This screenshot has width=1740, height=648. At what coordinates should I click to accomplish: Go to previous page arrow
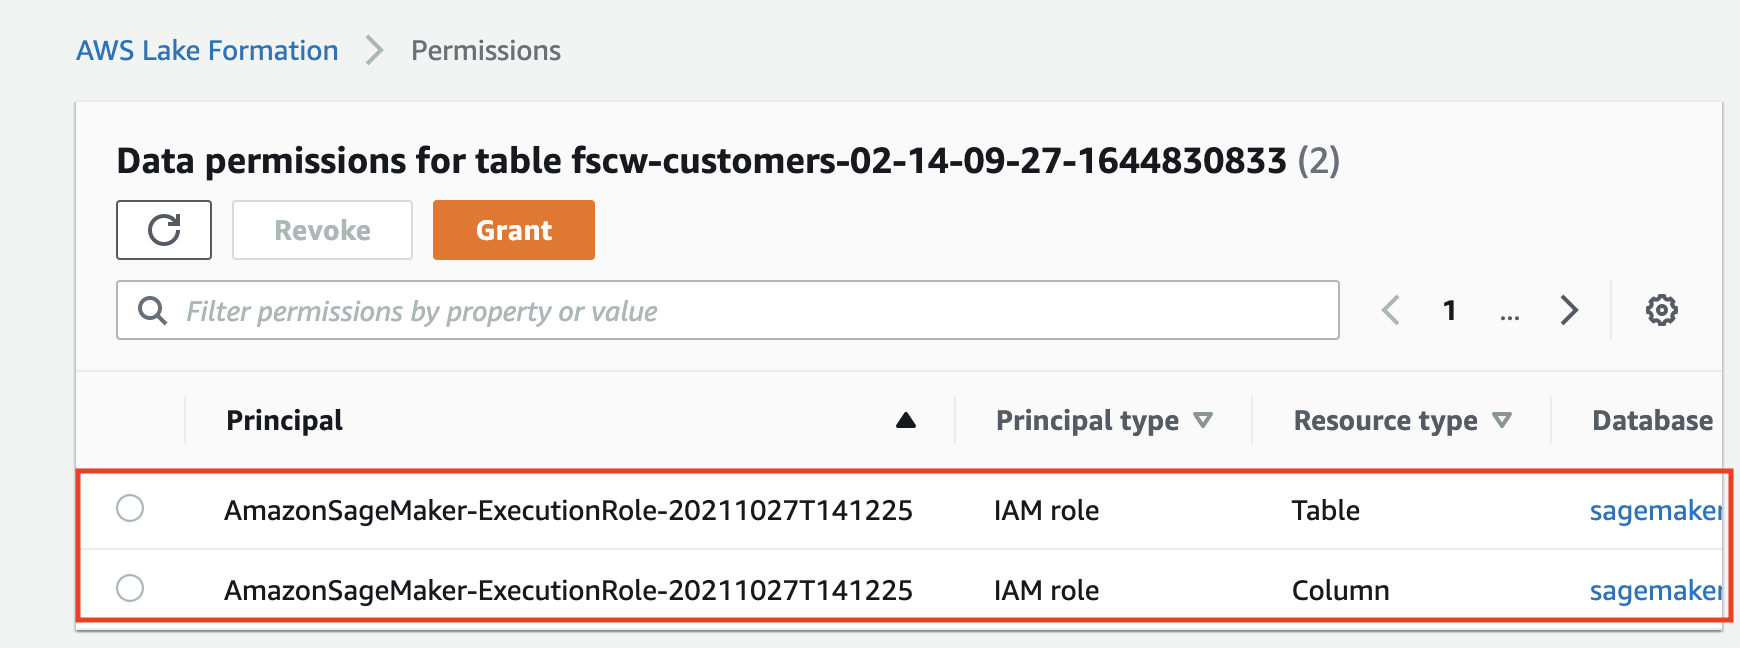coord(1391,310)
